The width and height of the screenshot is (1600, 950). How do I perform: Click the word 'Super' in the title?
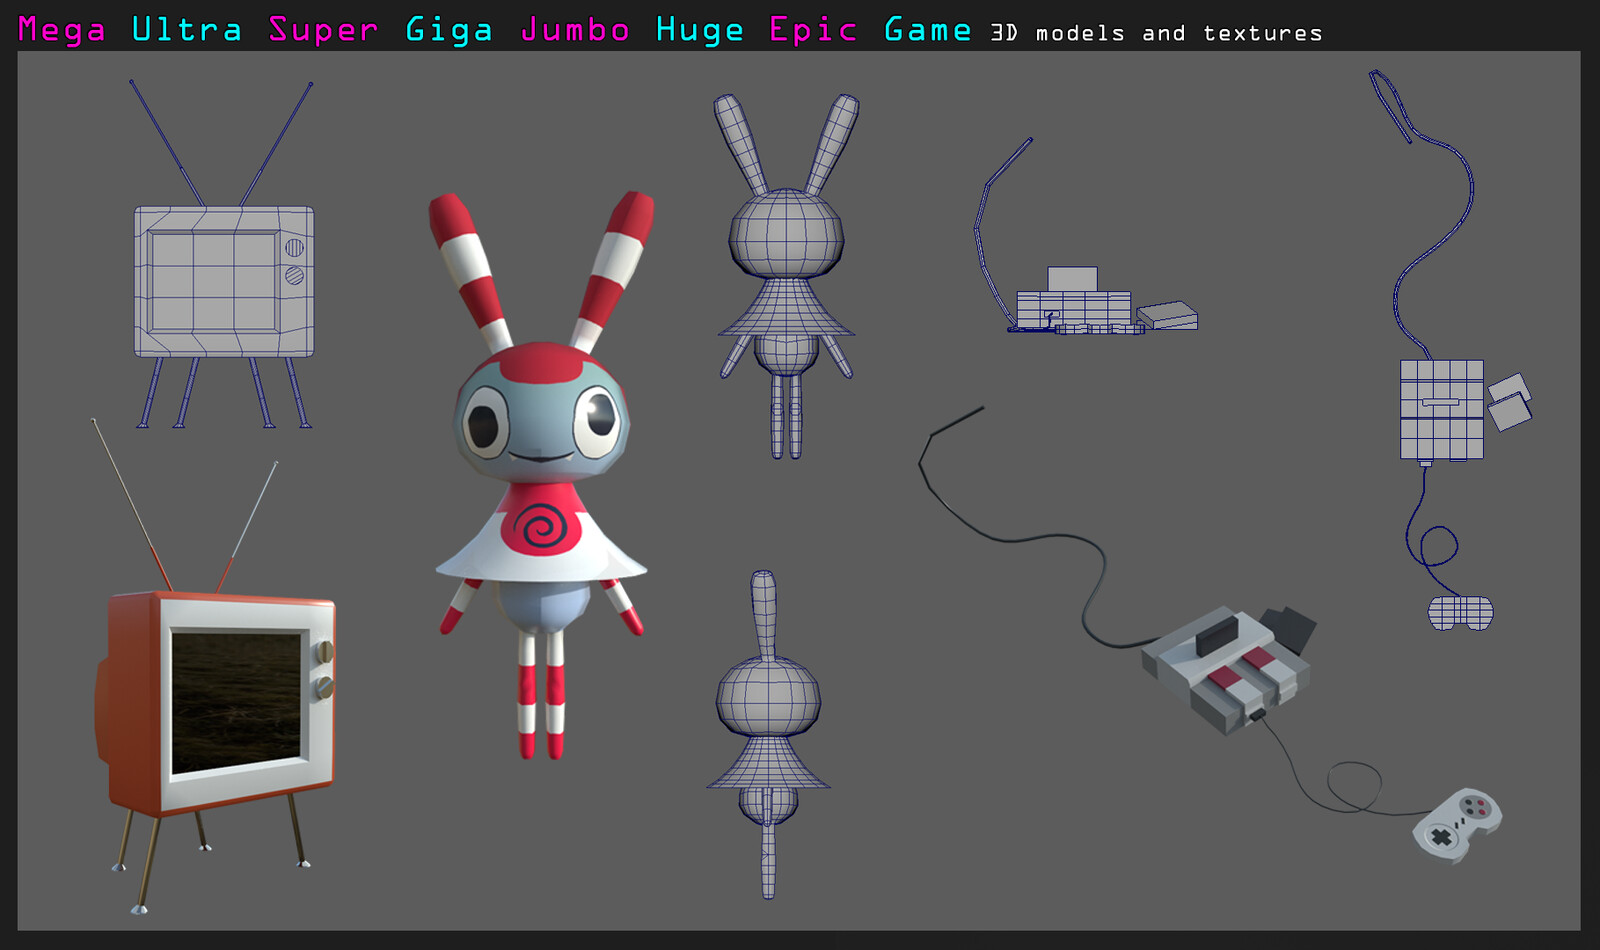[323, 30]
